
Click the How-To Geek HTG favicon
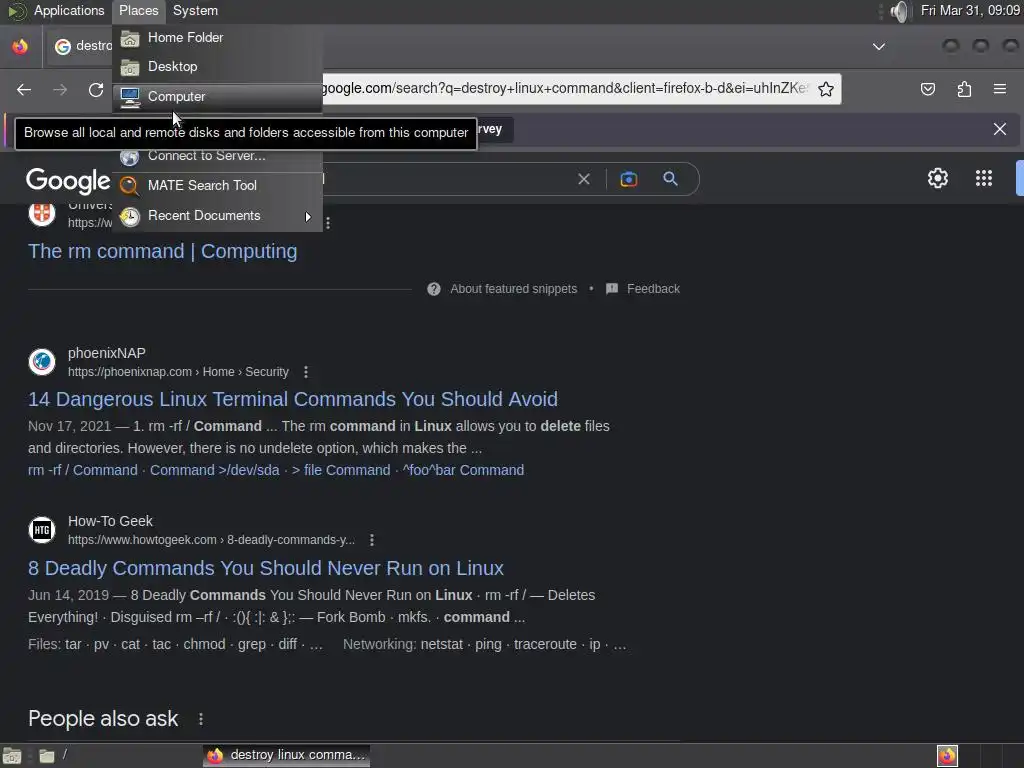tap(42, 530)
